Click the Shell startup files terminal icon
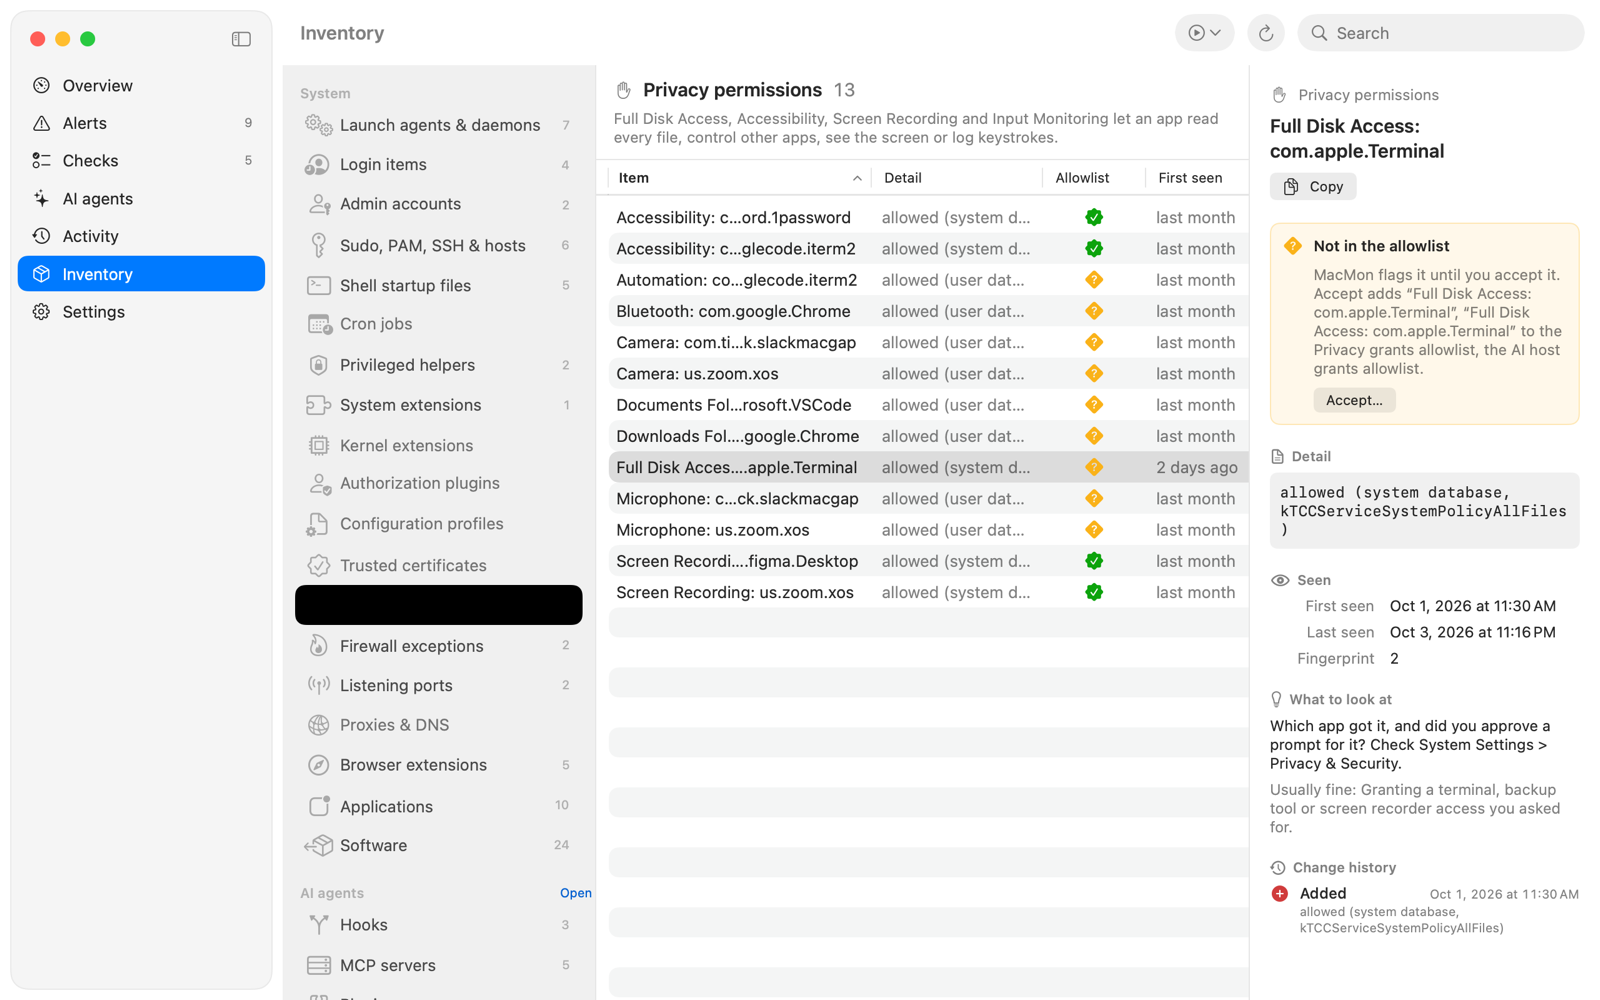 click(319, 285)
